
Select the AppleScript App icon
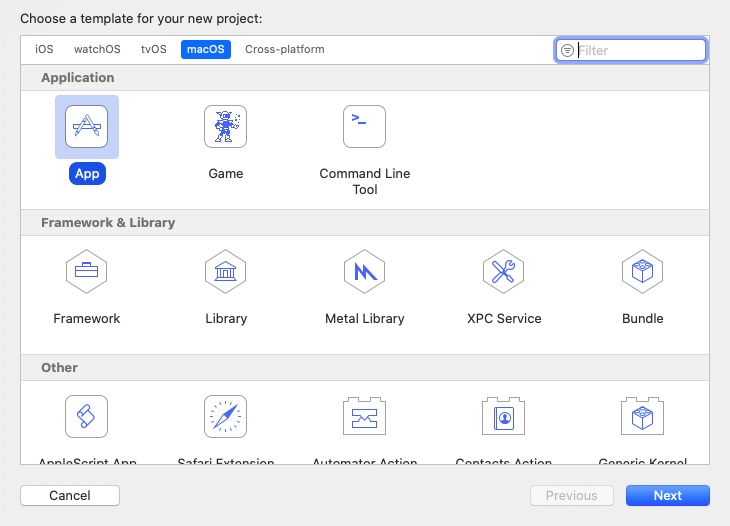click(x=87, y=416)
